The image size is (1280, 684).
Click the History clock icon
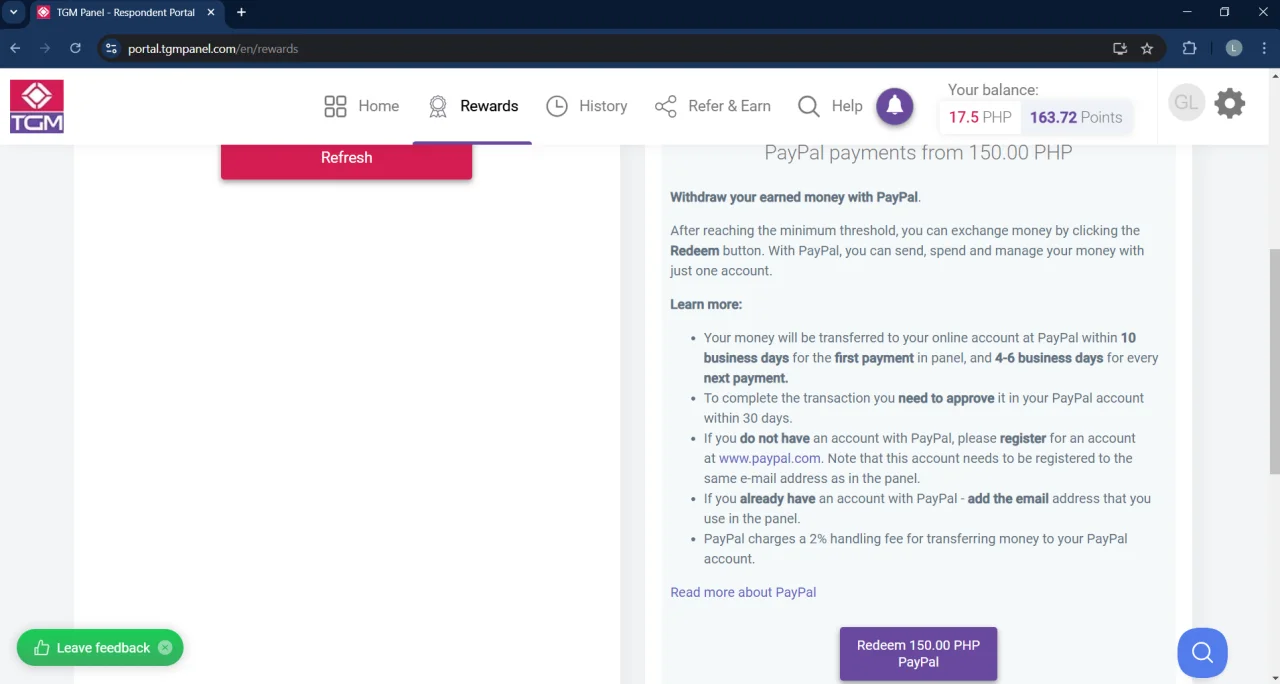557,106
